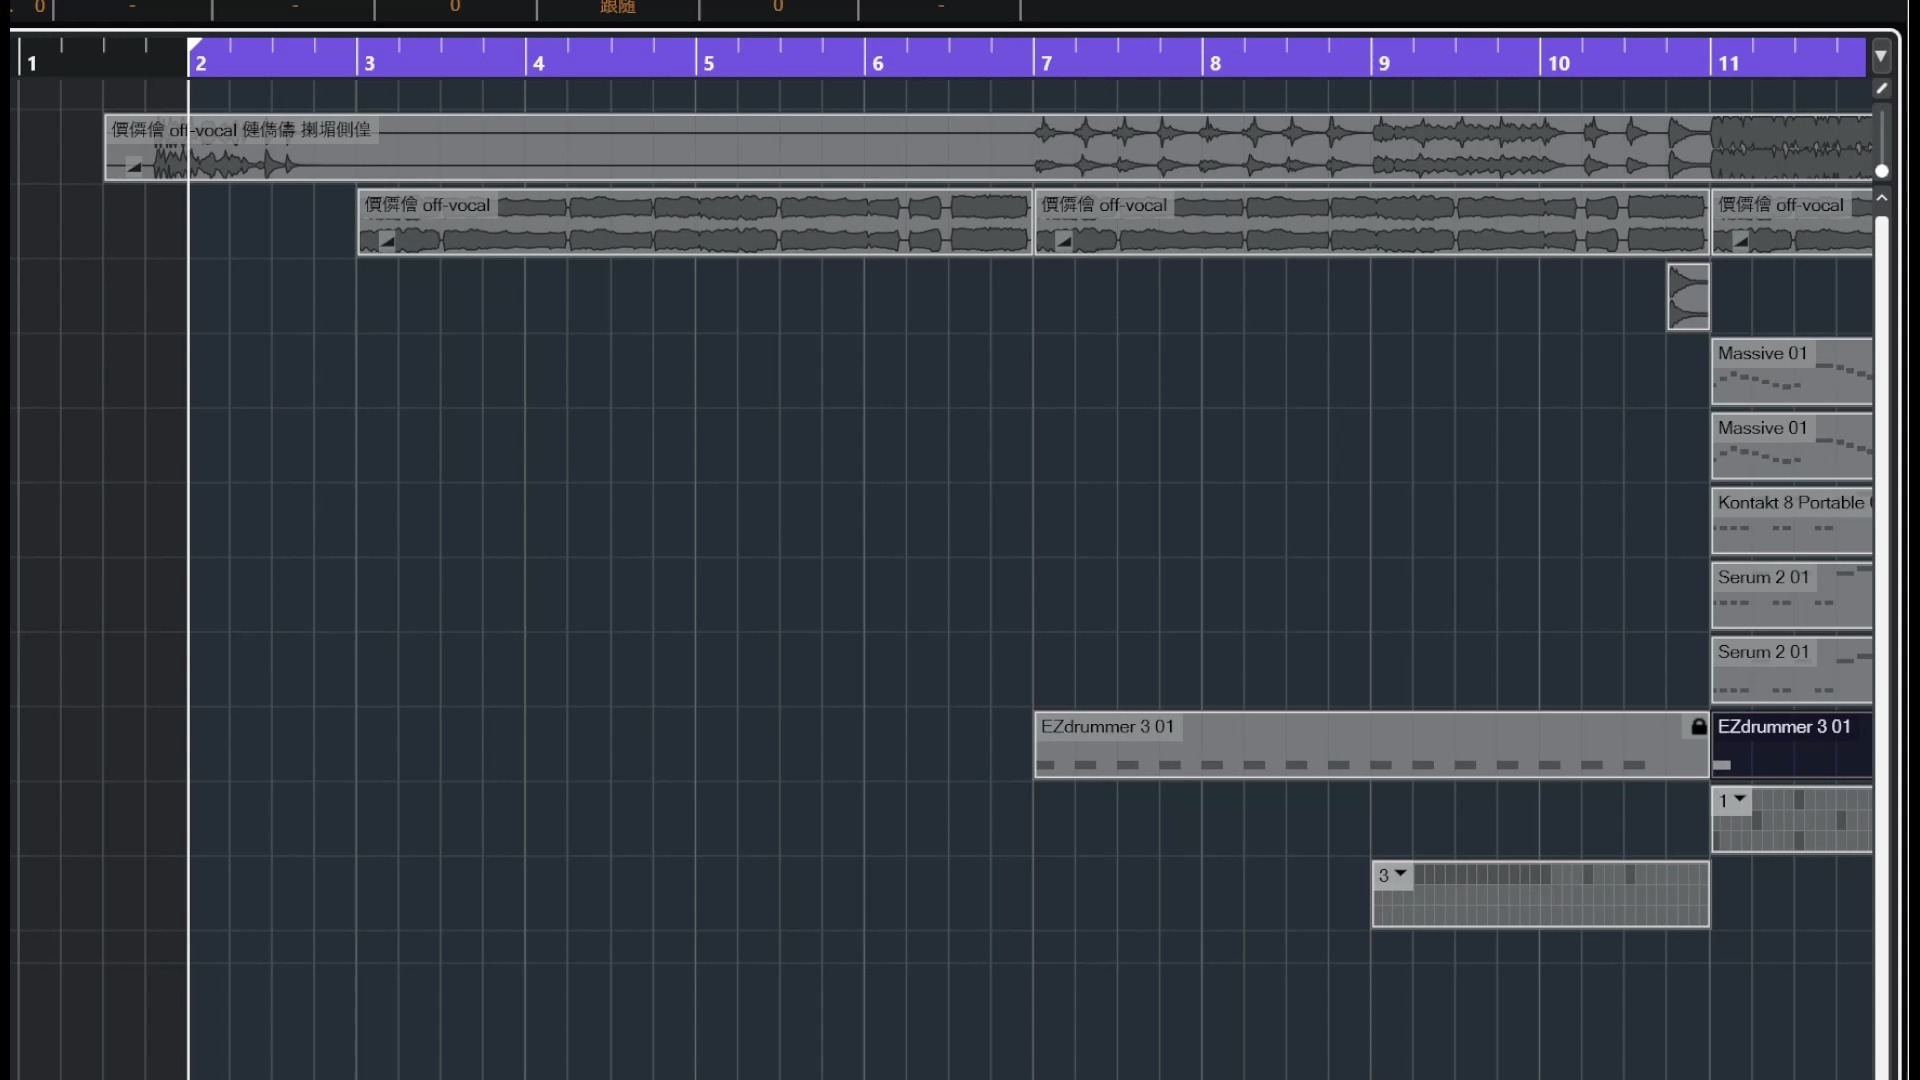Click bar 8 in the ruler
Viewport: 1920px width, 1080px height.
click(x=1216, y=63)
